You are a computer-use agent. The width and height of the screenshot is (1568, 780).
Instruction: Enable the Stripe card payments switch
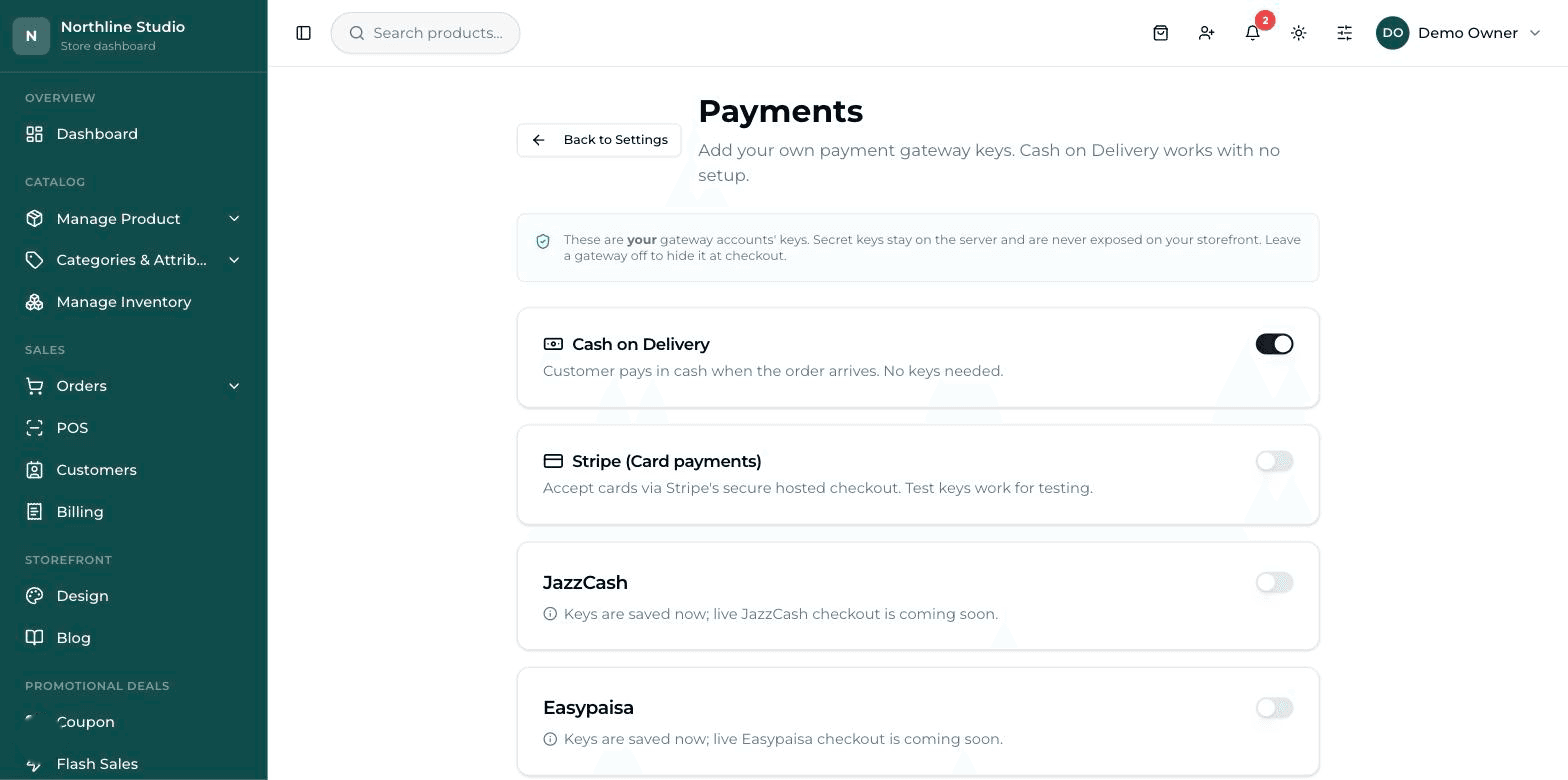click(1275, 461)
